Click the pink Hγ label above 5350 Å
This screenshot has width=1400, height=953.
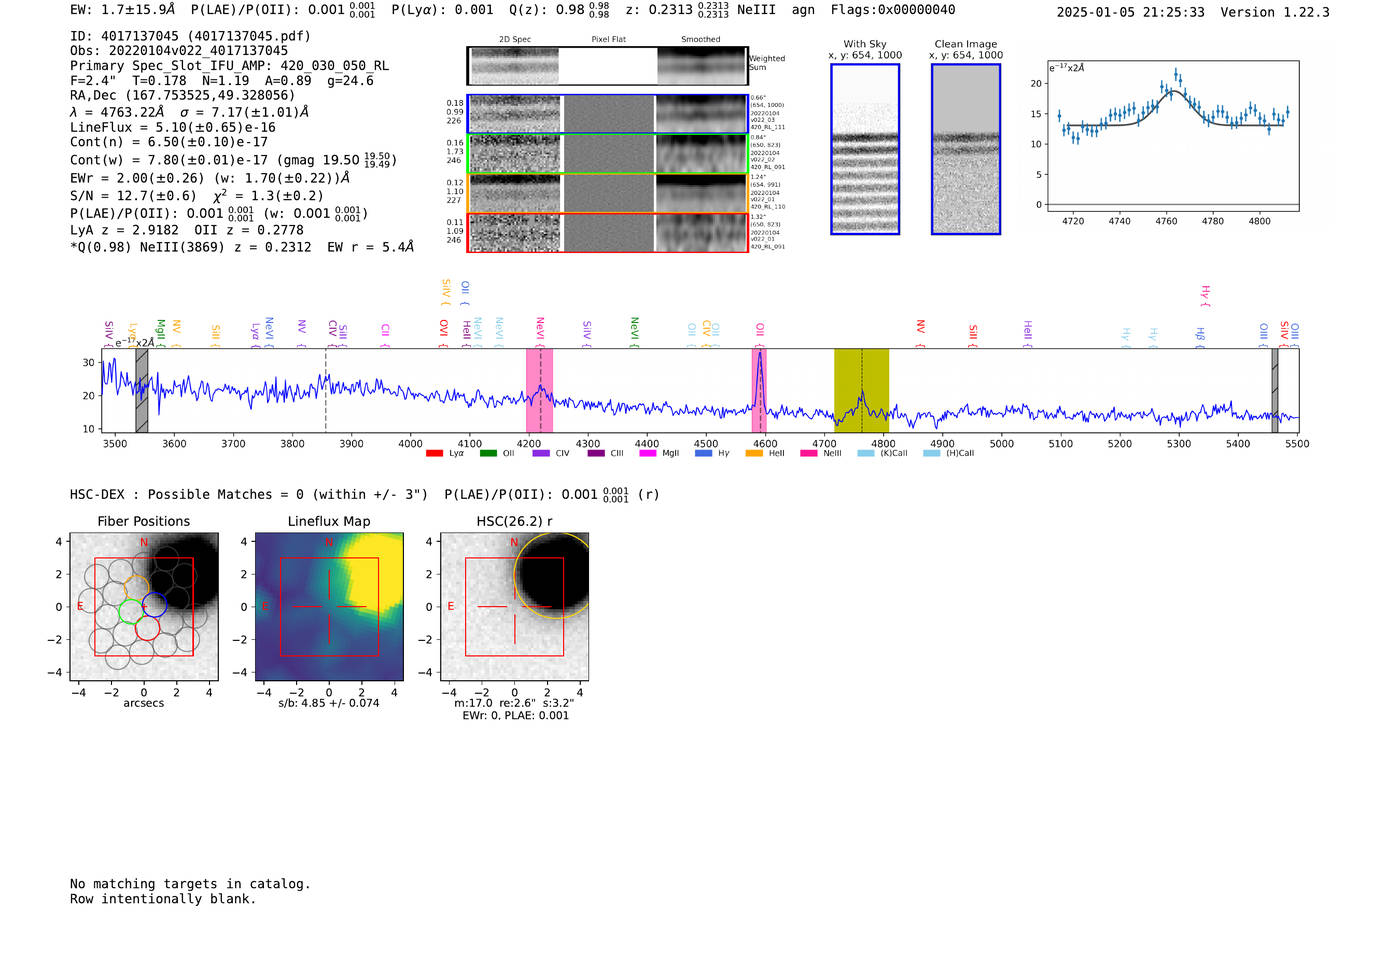[x=1205, y=295]
